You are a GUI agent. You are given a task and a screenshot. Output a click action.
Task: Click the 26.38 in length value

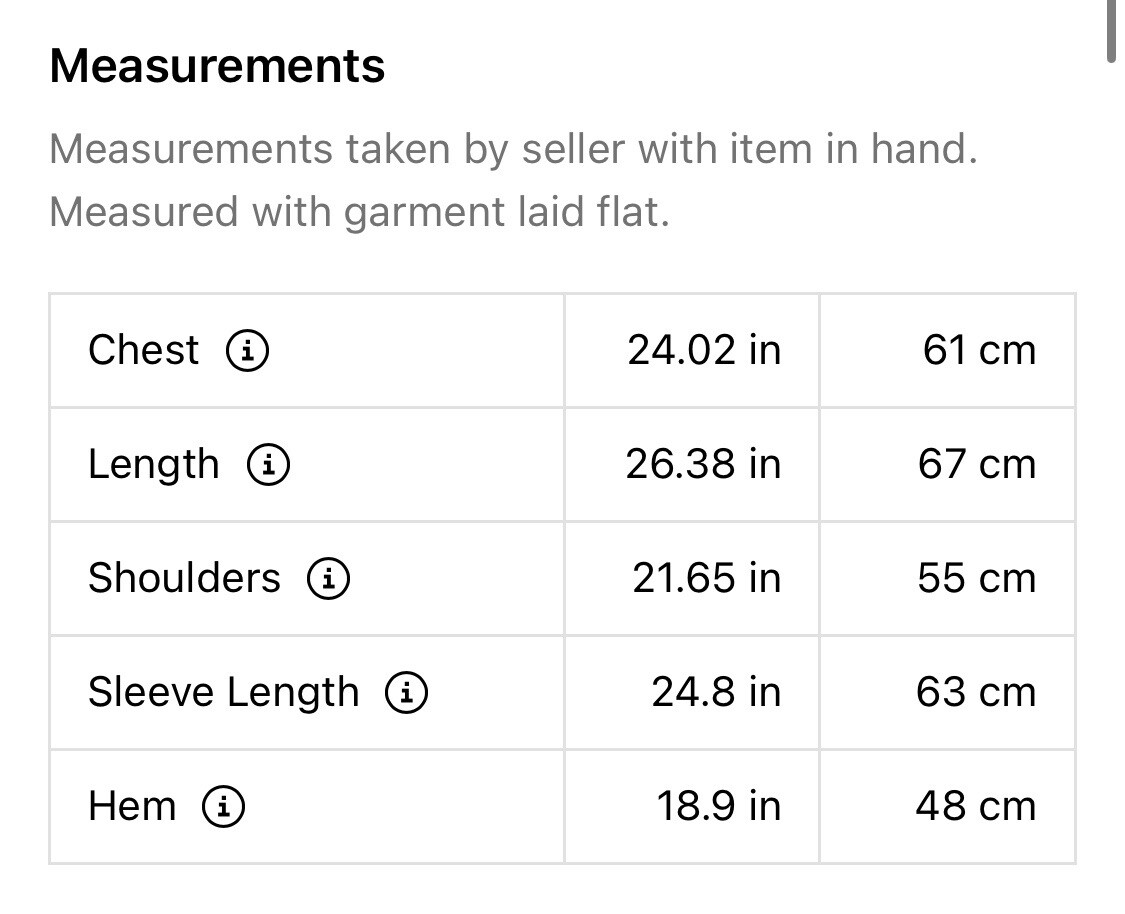(703, 464)
